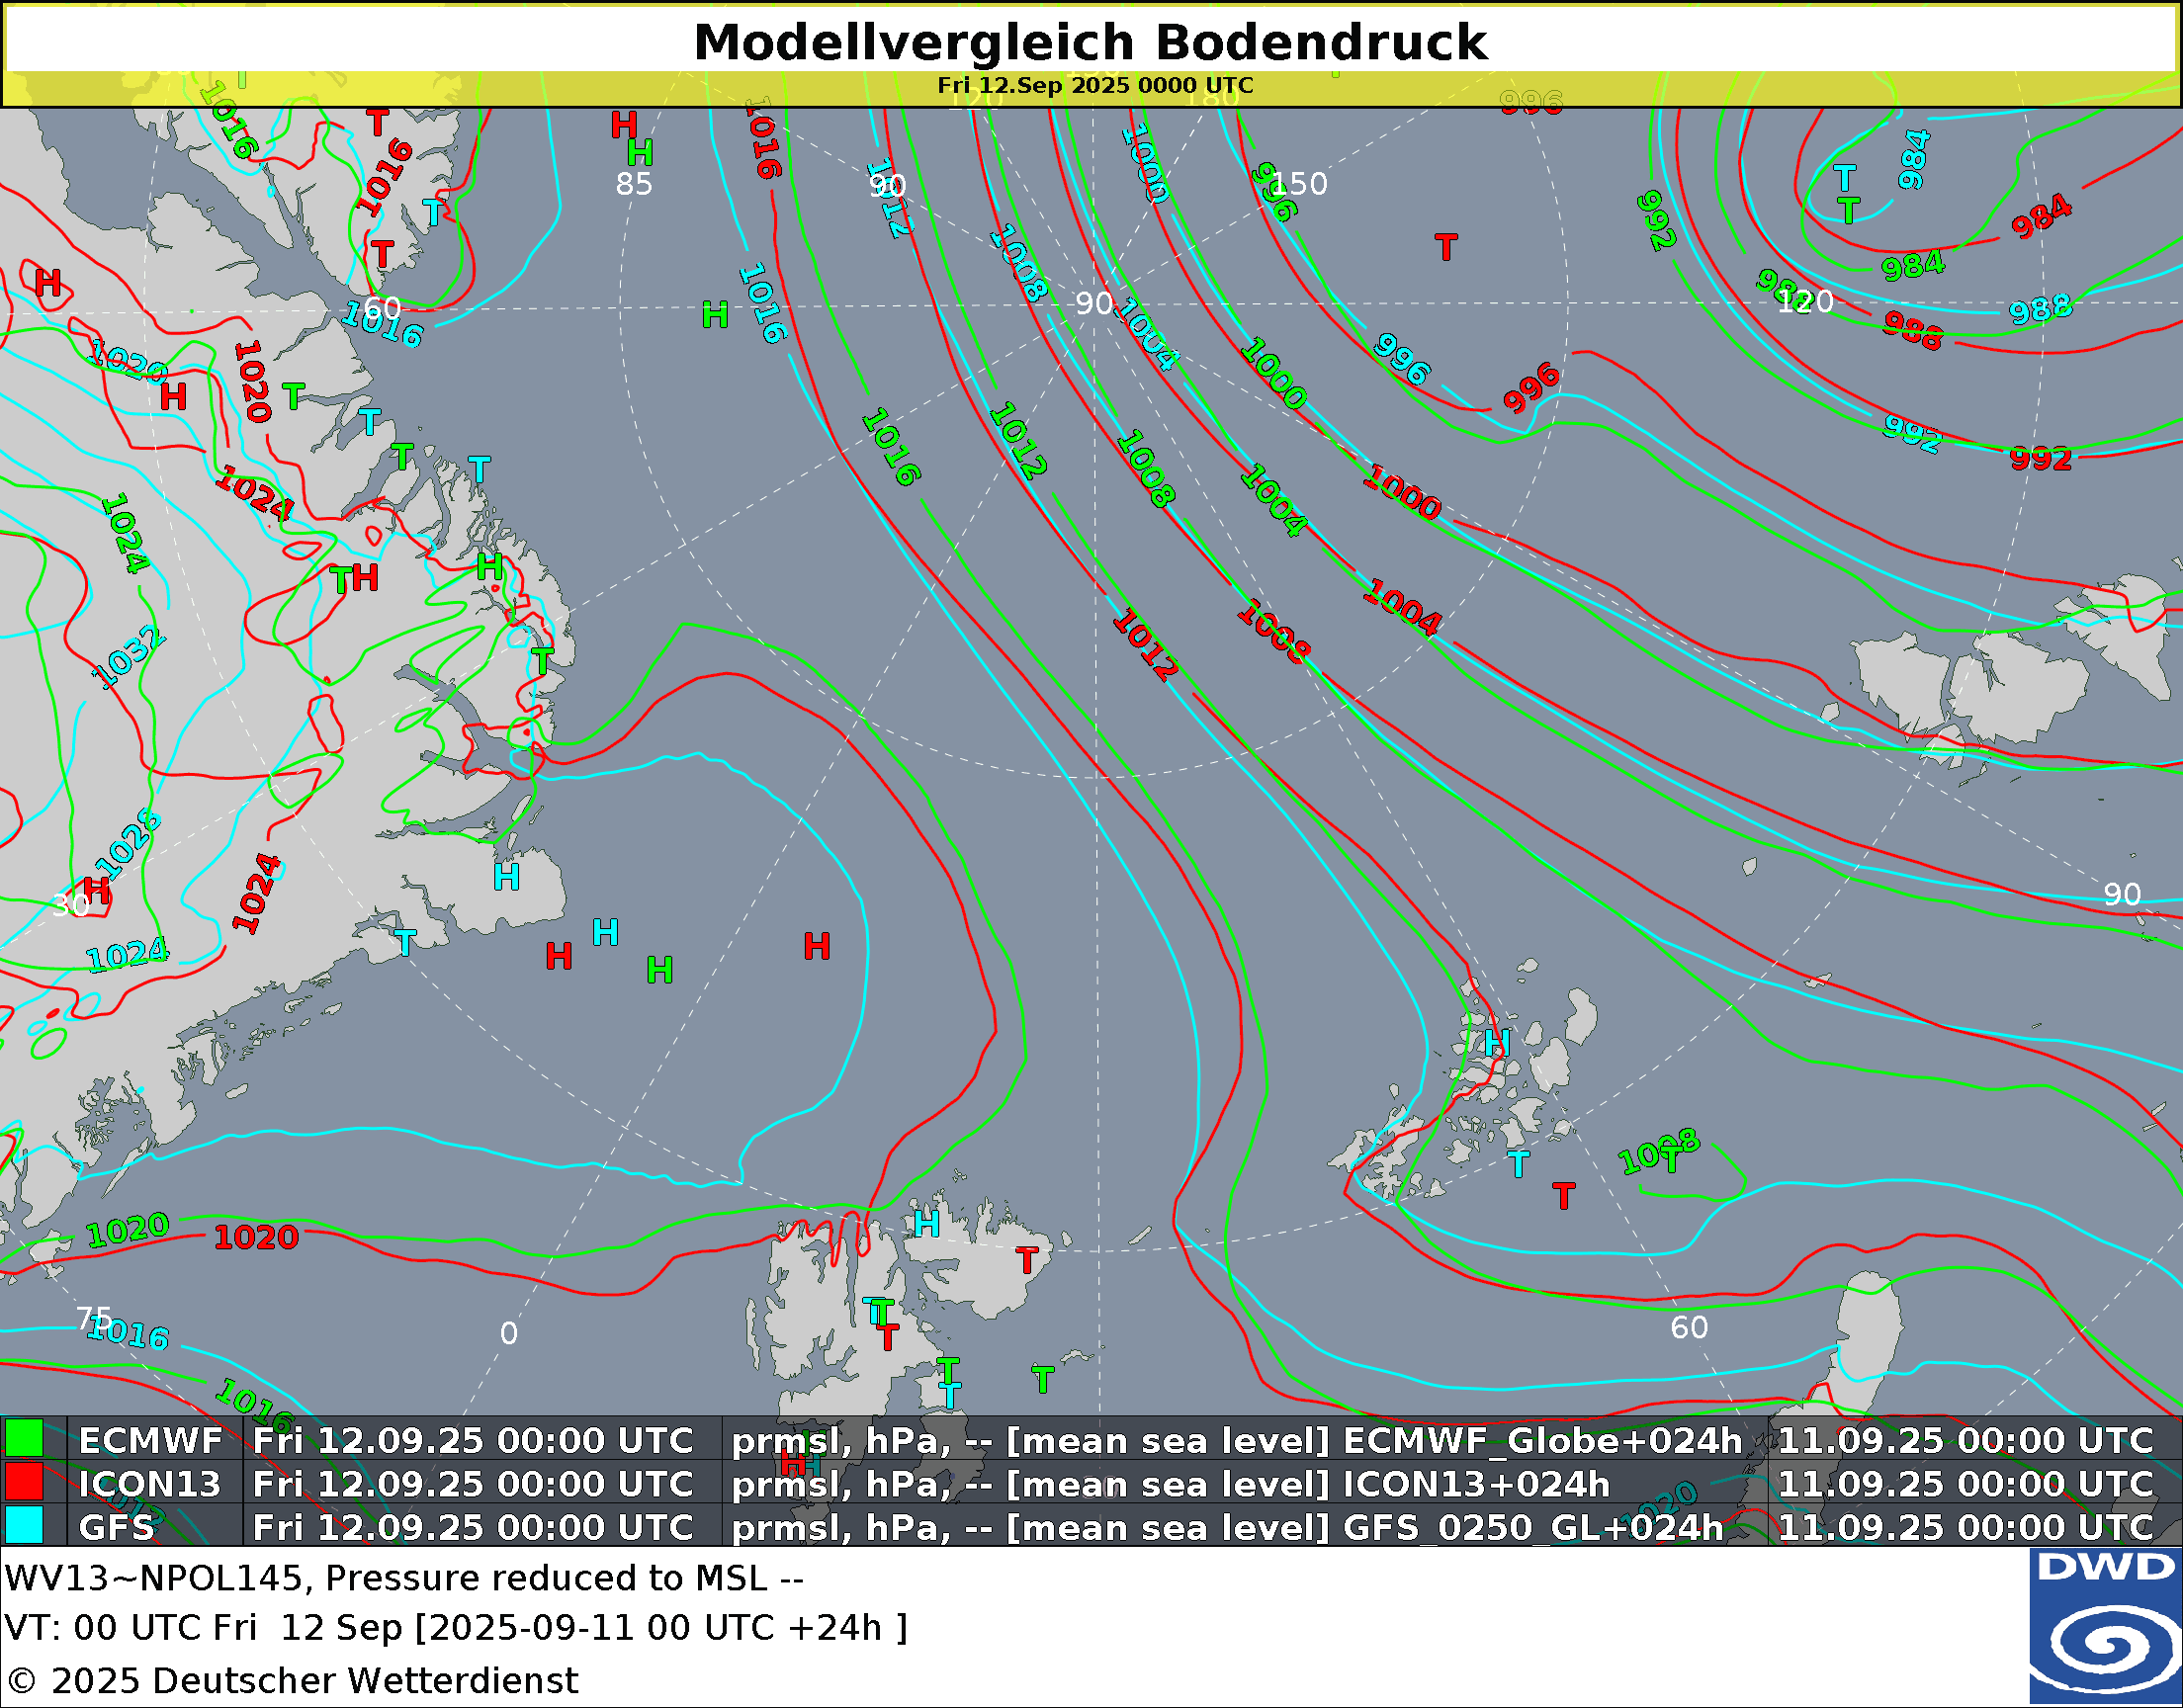Click the "Fri 12.Sep 2025 0000 UTC" subtitle
Viewport: 2183px width, 1708px height.
click(1095, 85)
